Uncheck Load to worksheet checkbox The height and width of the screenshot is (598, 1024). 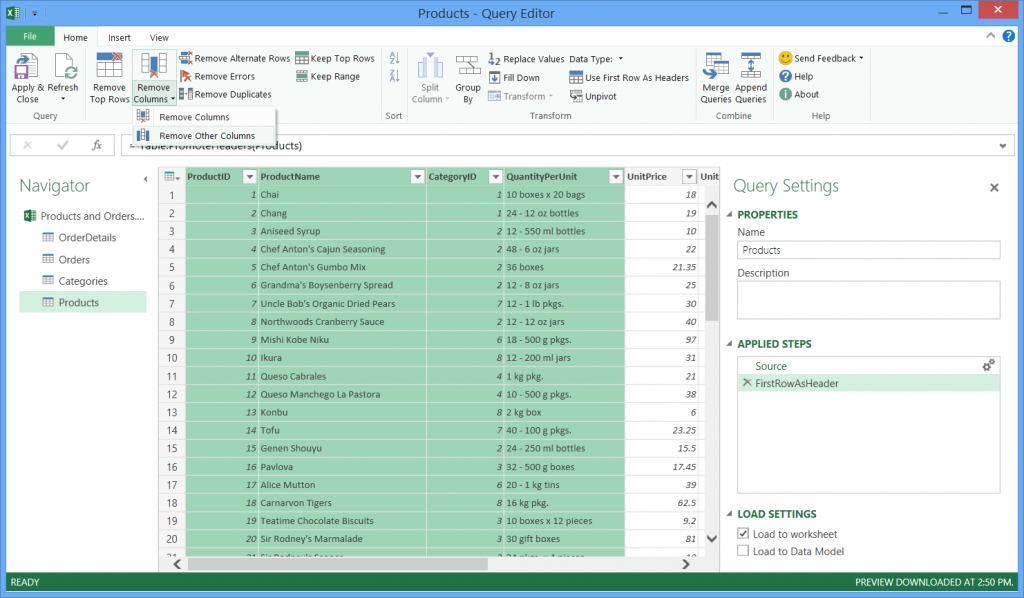click(x=743, y=533)
